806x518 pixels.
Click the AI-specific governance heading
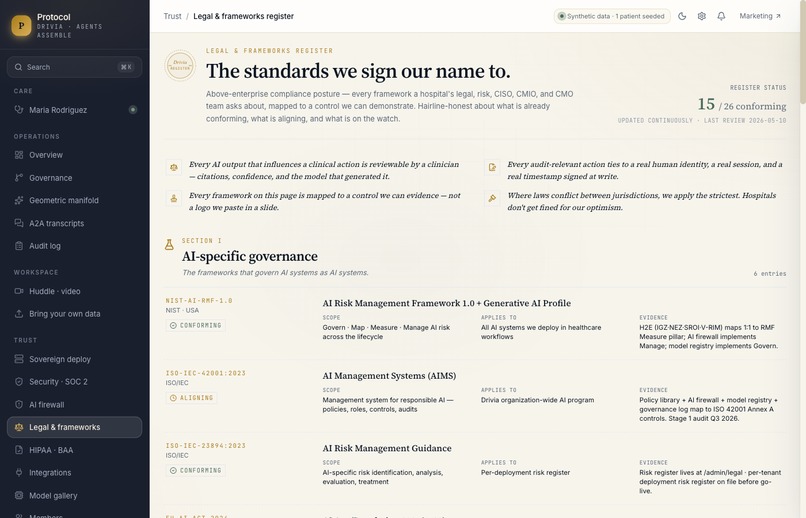250,256
